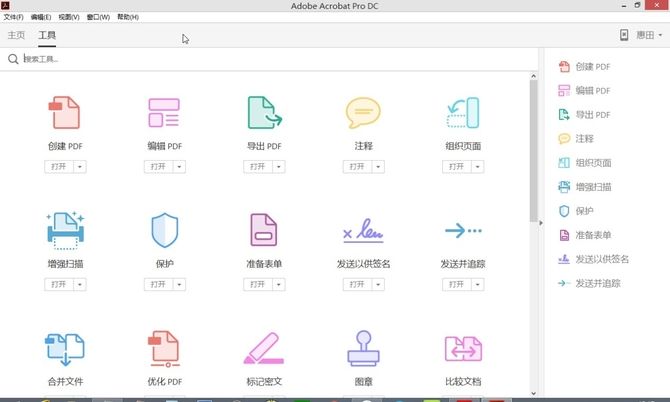This screenshot has height=402, width=670.
Task: Click 打开 button under 组织页面
Action: pos(457,167)
